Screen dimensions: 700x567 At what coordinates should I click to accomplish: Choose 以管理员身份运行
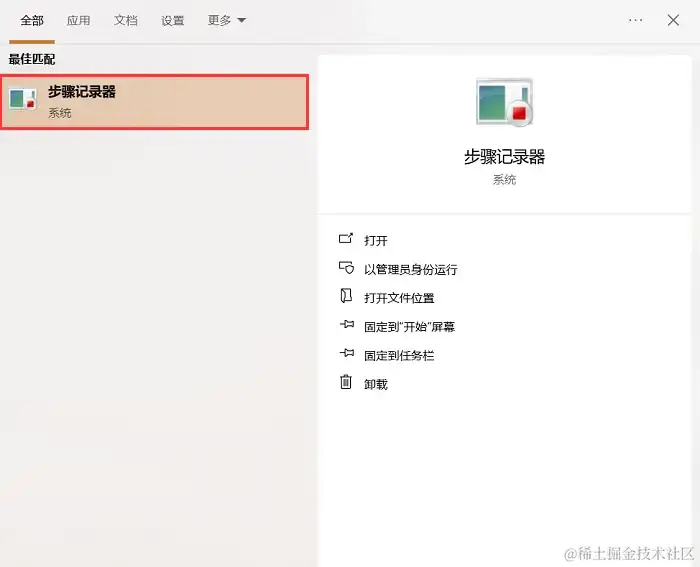411,269
